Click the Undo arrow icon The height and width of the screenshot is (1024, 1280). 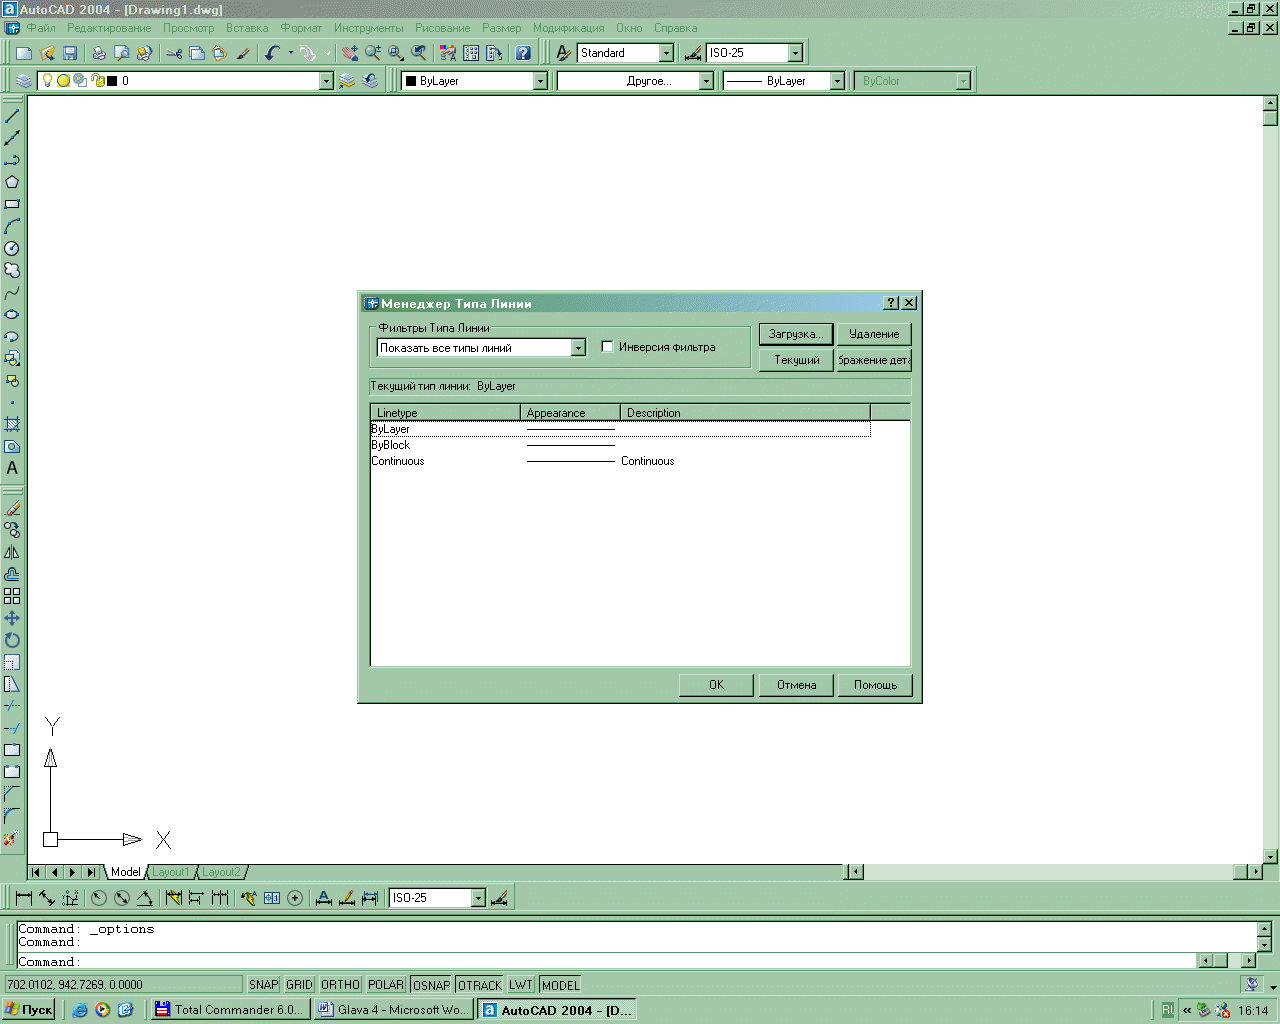272,53
